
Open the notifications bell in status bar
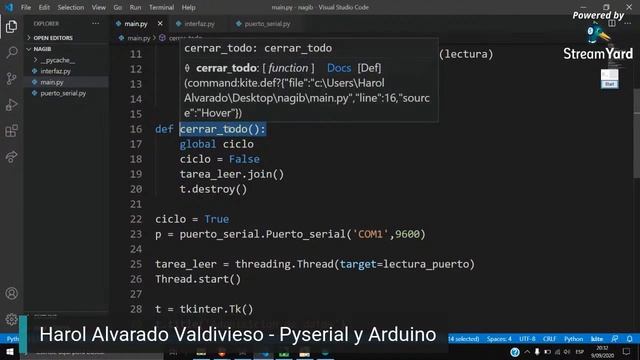click(630, 339)
